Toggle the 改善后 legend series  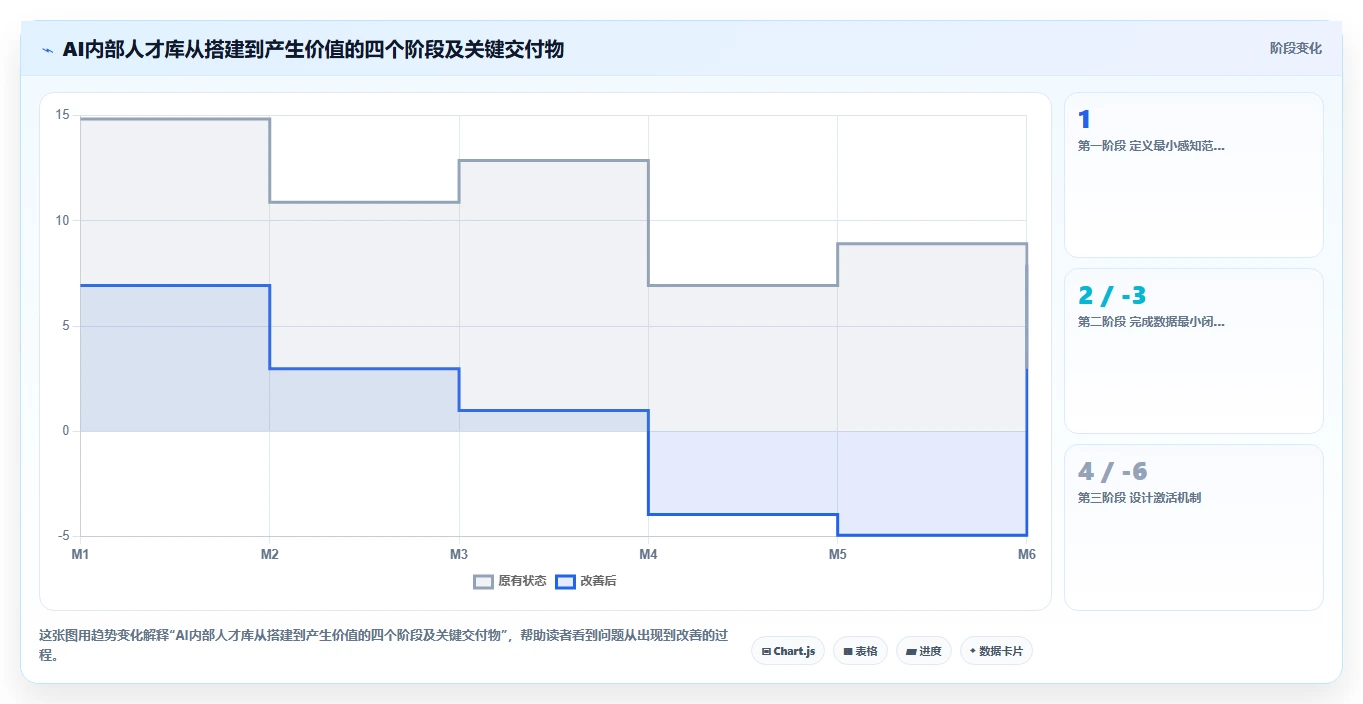click(586, 581)
